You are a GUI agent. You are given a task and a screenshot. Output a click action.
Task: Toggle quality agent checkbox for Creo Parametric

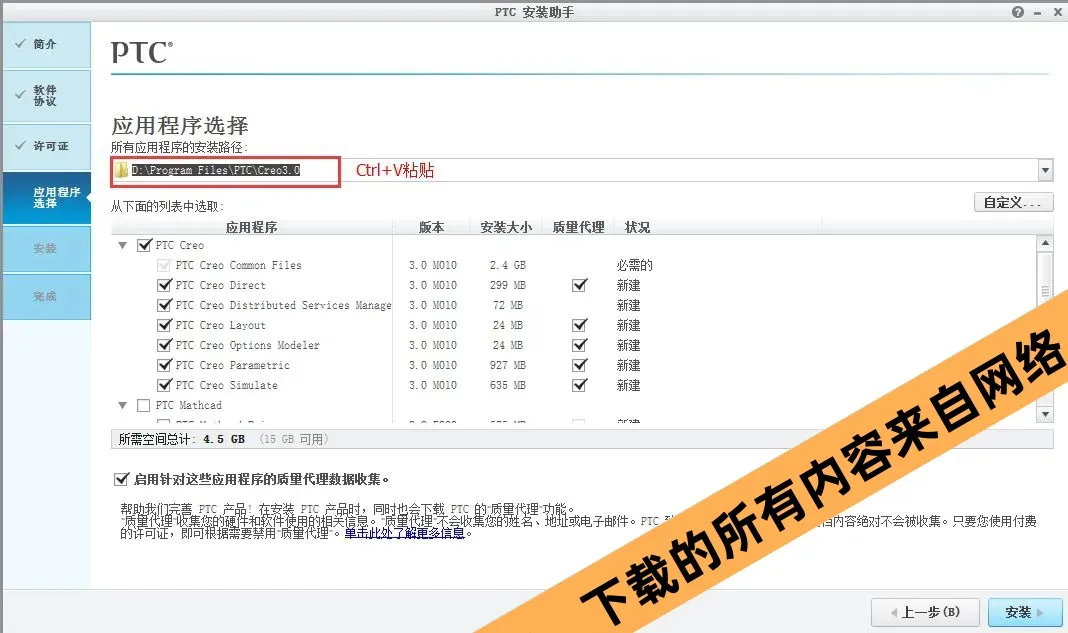click(x=580, y=365)
